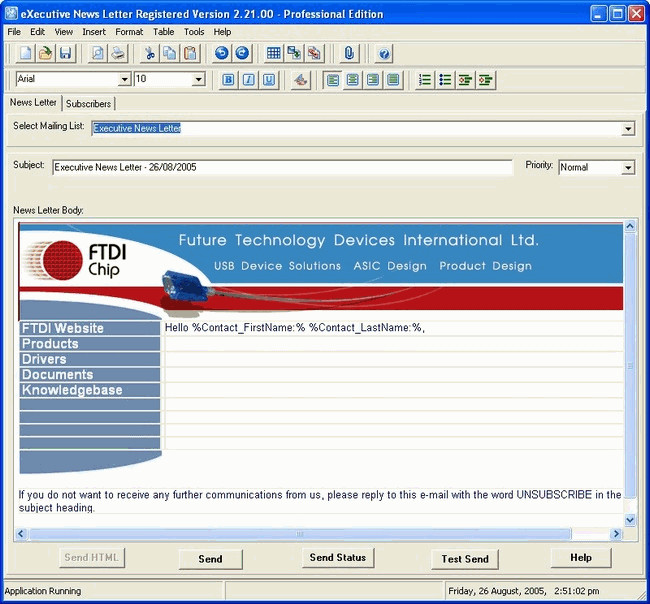Screen dimensions: 650x604
Task: Click the bottom Help button
Action: click(x=581, y=558)
